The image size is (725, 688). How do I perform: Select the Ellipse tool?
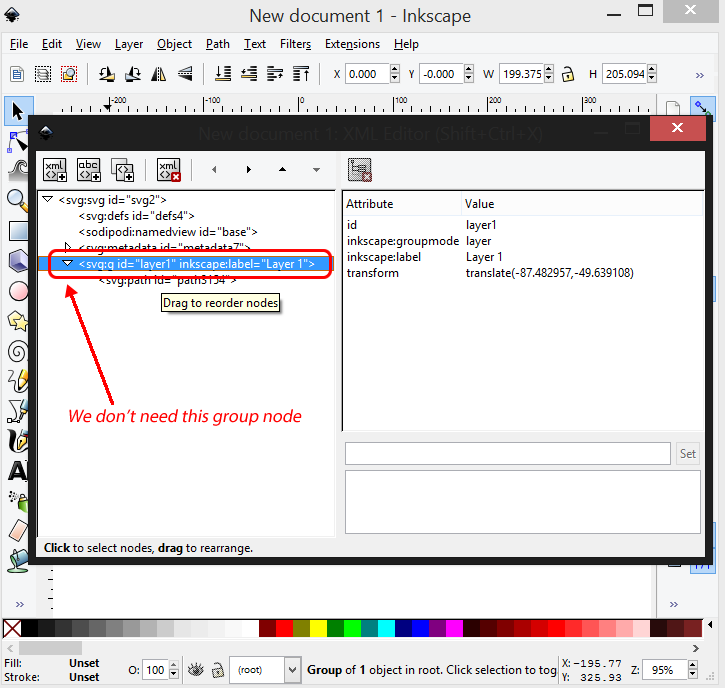point(18,291)
